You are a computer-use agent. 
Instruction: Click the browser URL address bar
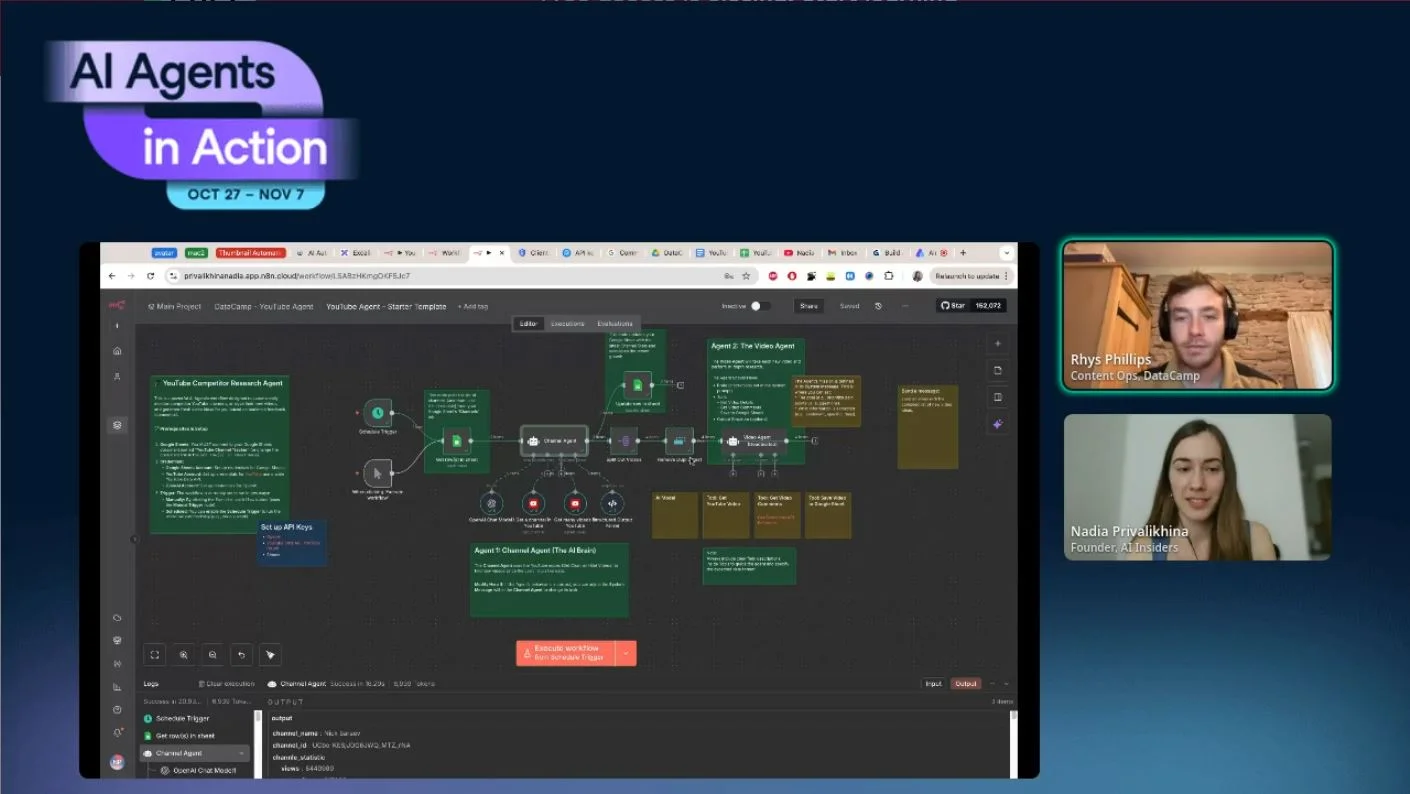point(450,276)
